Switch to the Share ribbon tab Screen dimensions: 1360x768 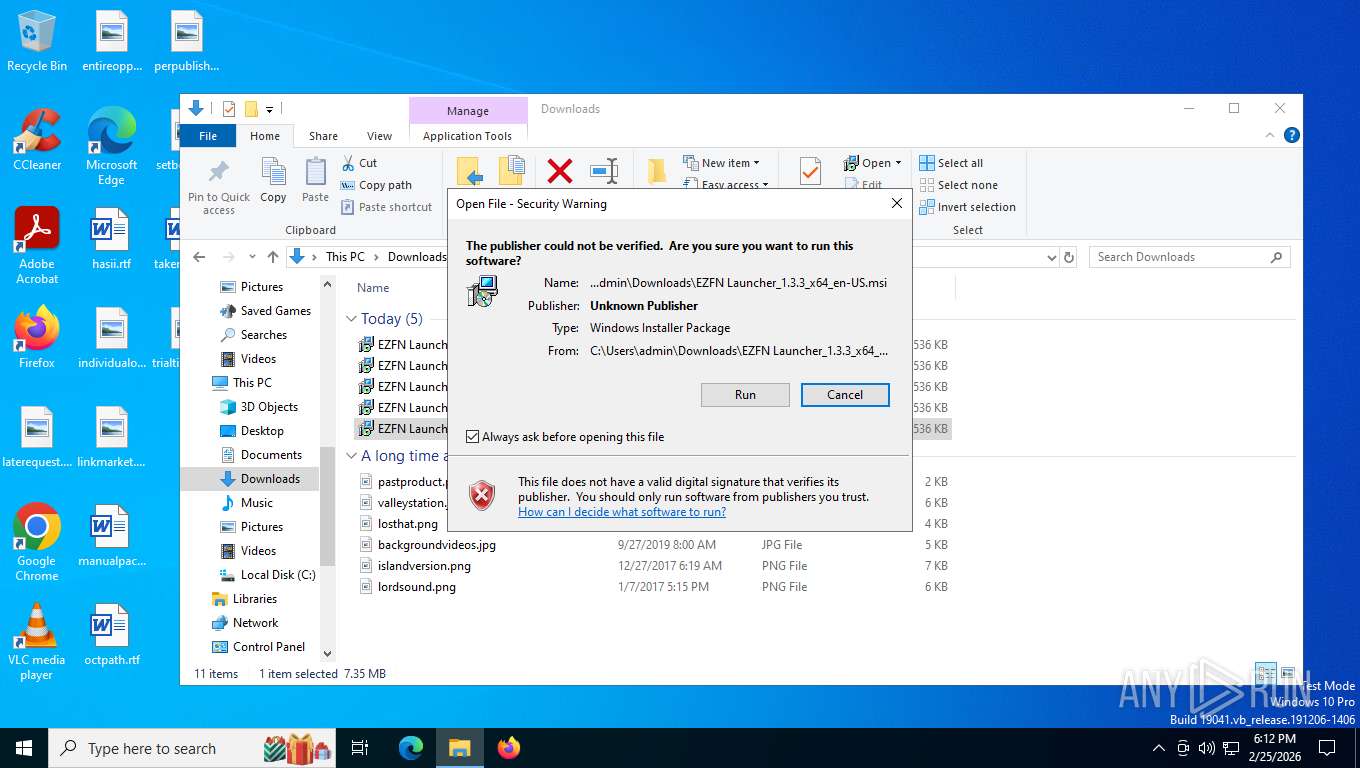tap(323, 136)
